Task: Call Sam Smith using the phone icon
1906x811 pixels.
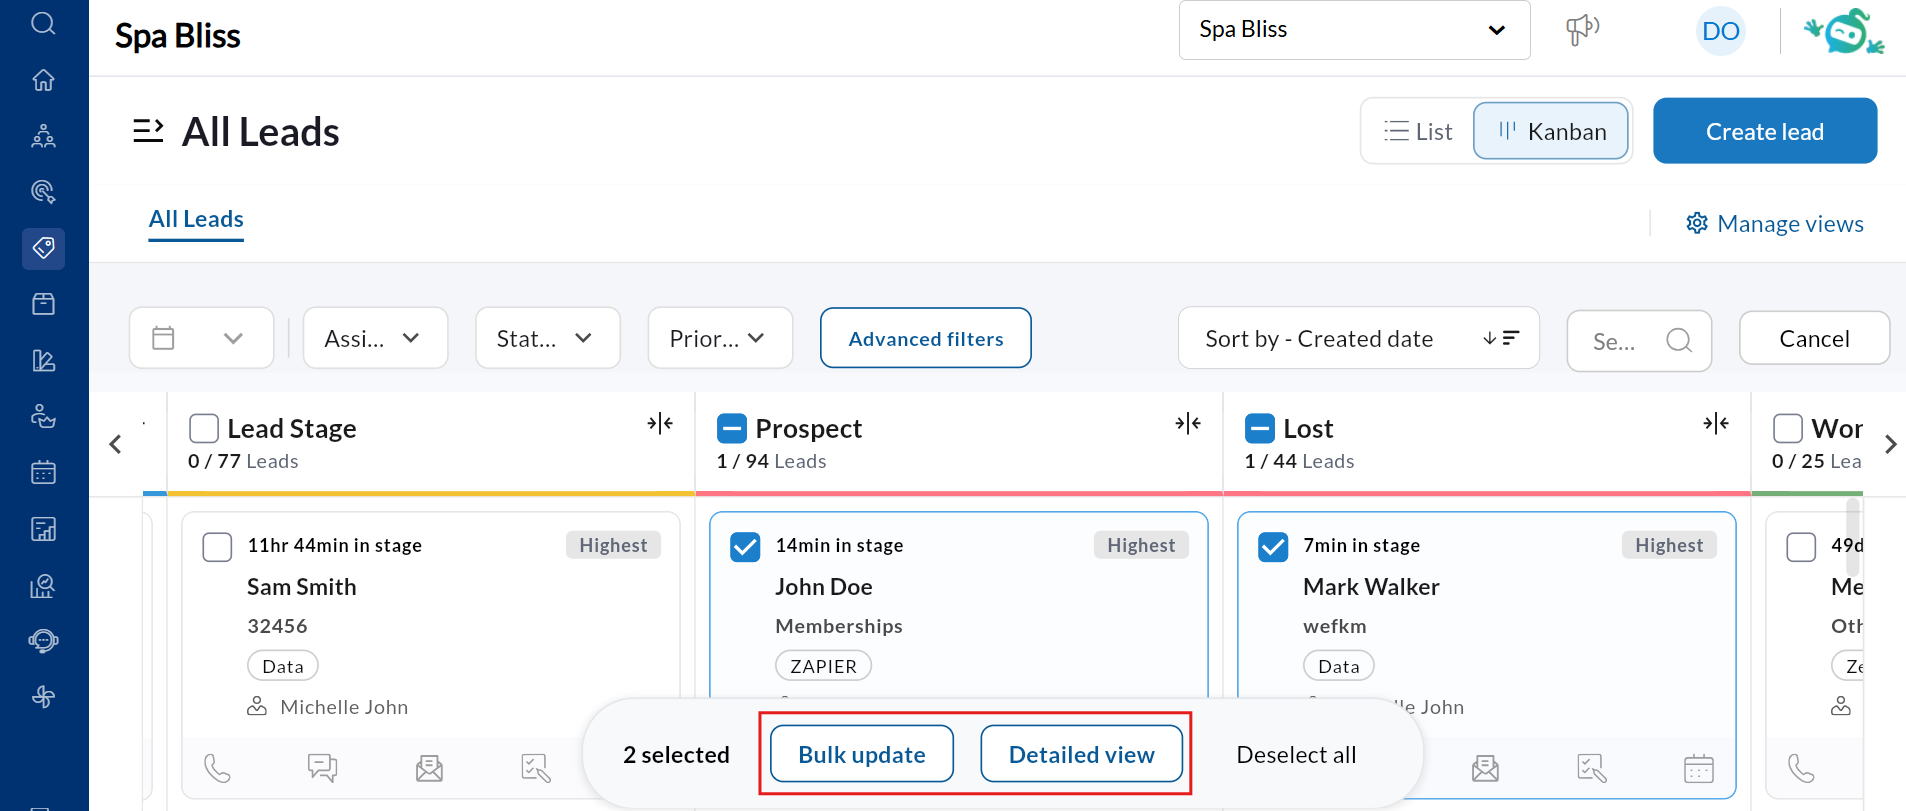Action: pos(217,768)
